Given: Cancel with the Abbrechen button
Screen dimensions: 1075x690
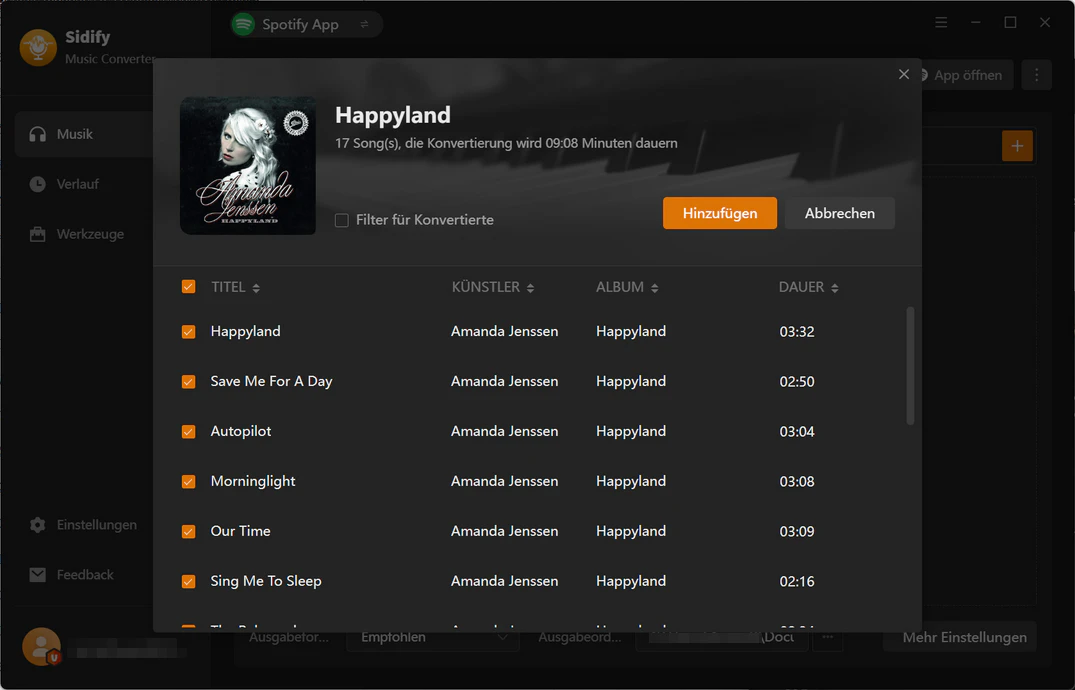Looking at the screenshot, I should pos(839,213).
